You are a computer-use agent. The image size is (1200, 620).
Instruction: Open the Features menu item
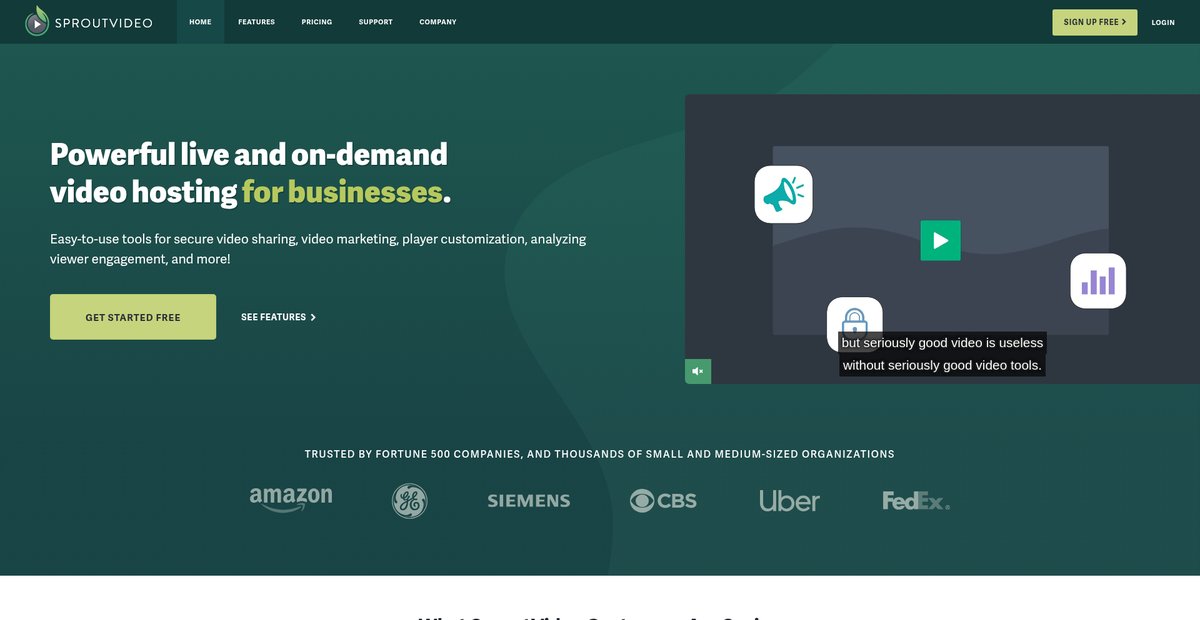(256, 22)
